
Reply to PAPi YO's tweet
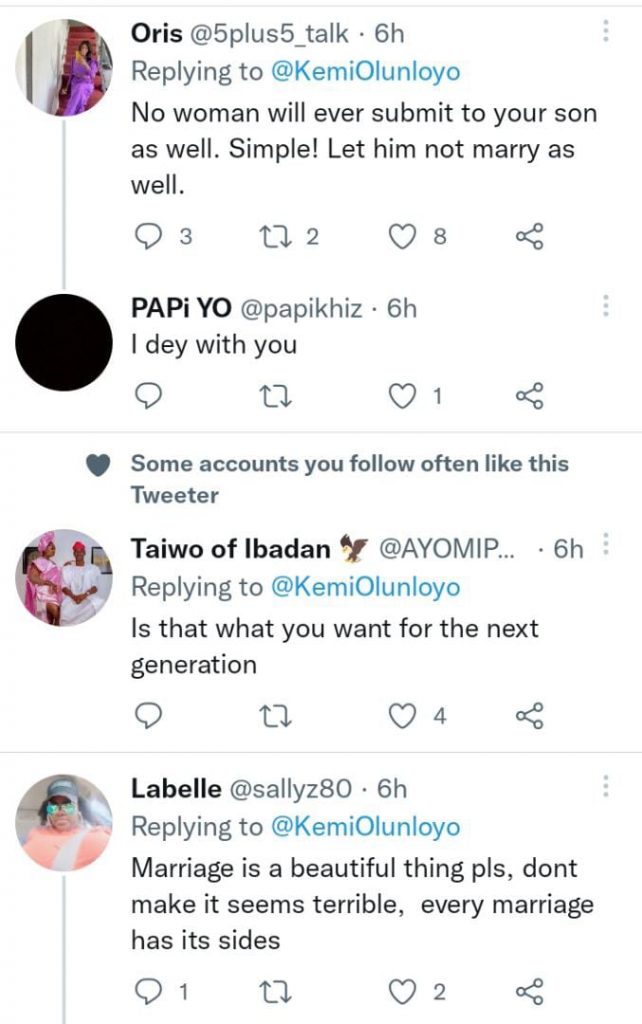[x=147, y=397]
